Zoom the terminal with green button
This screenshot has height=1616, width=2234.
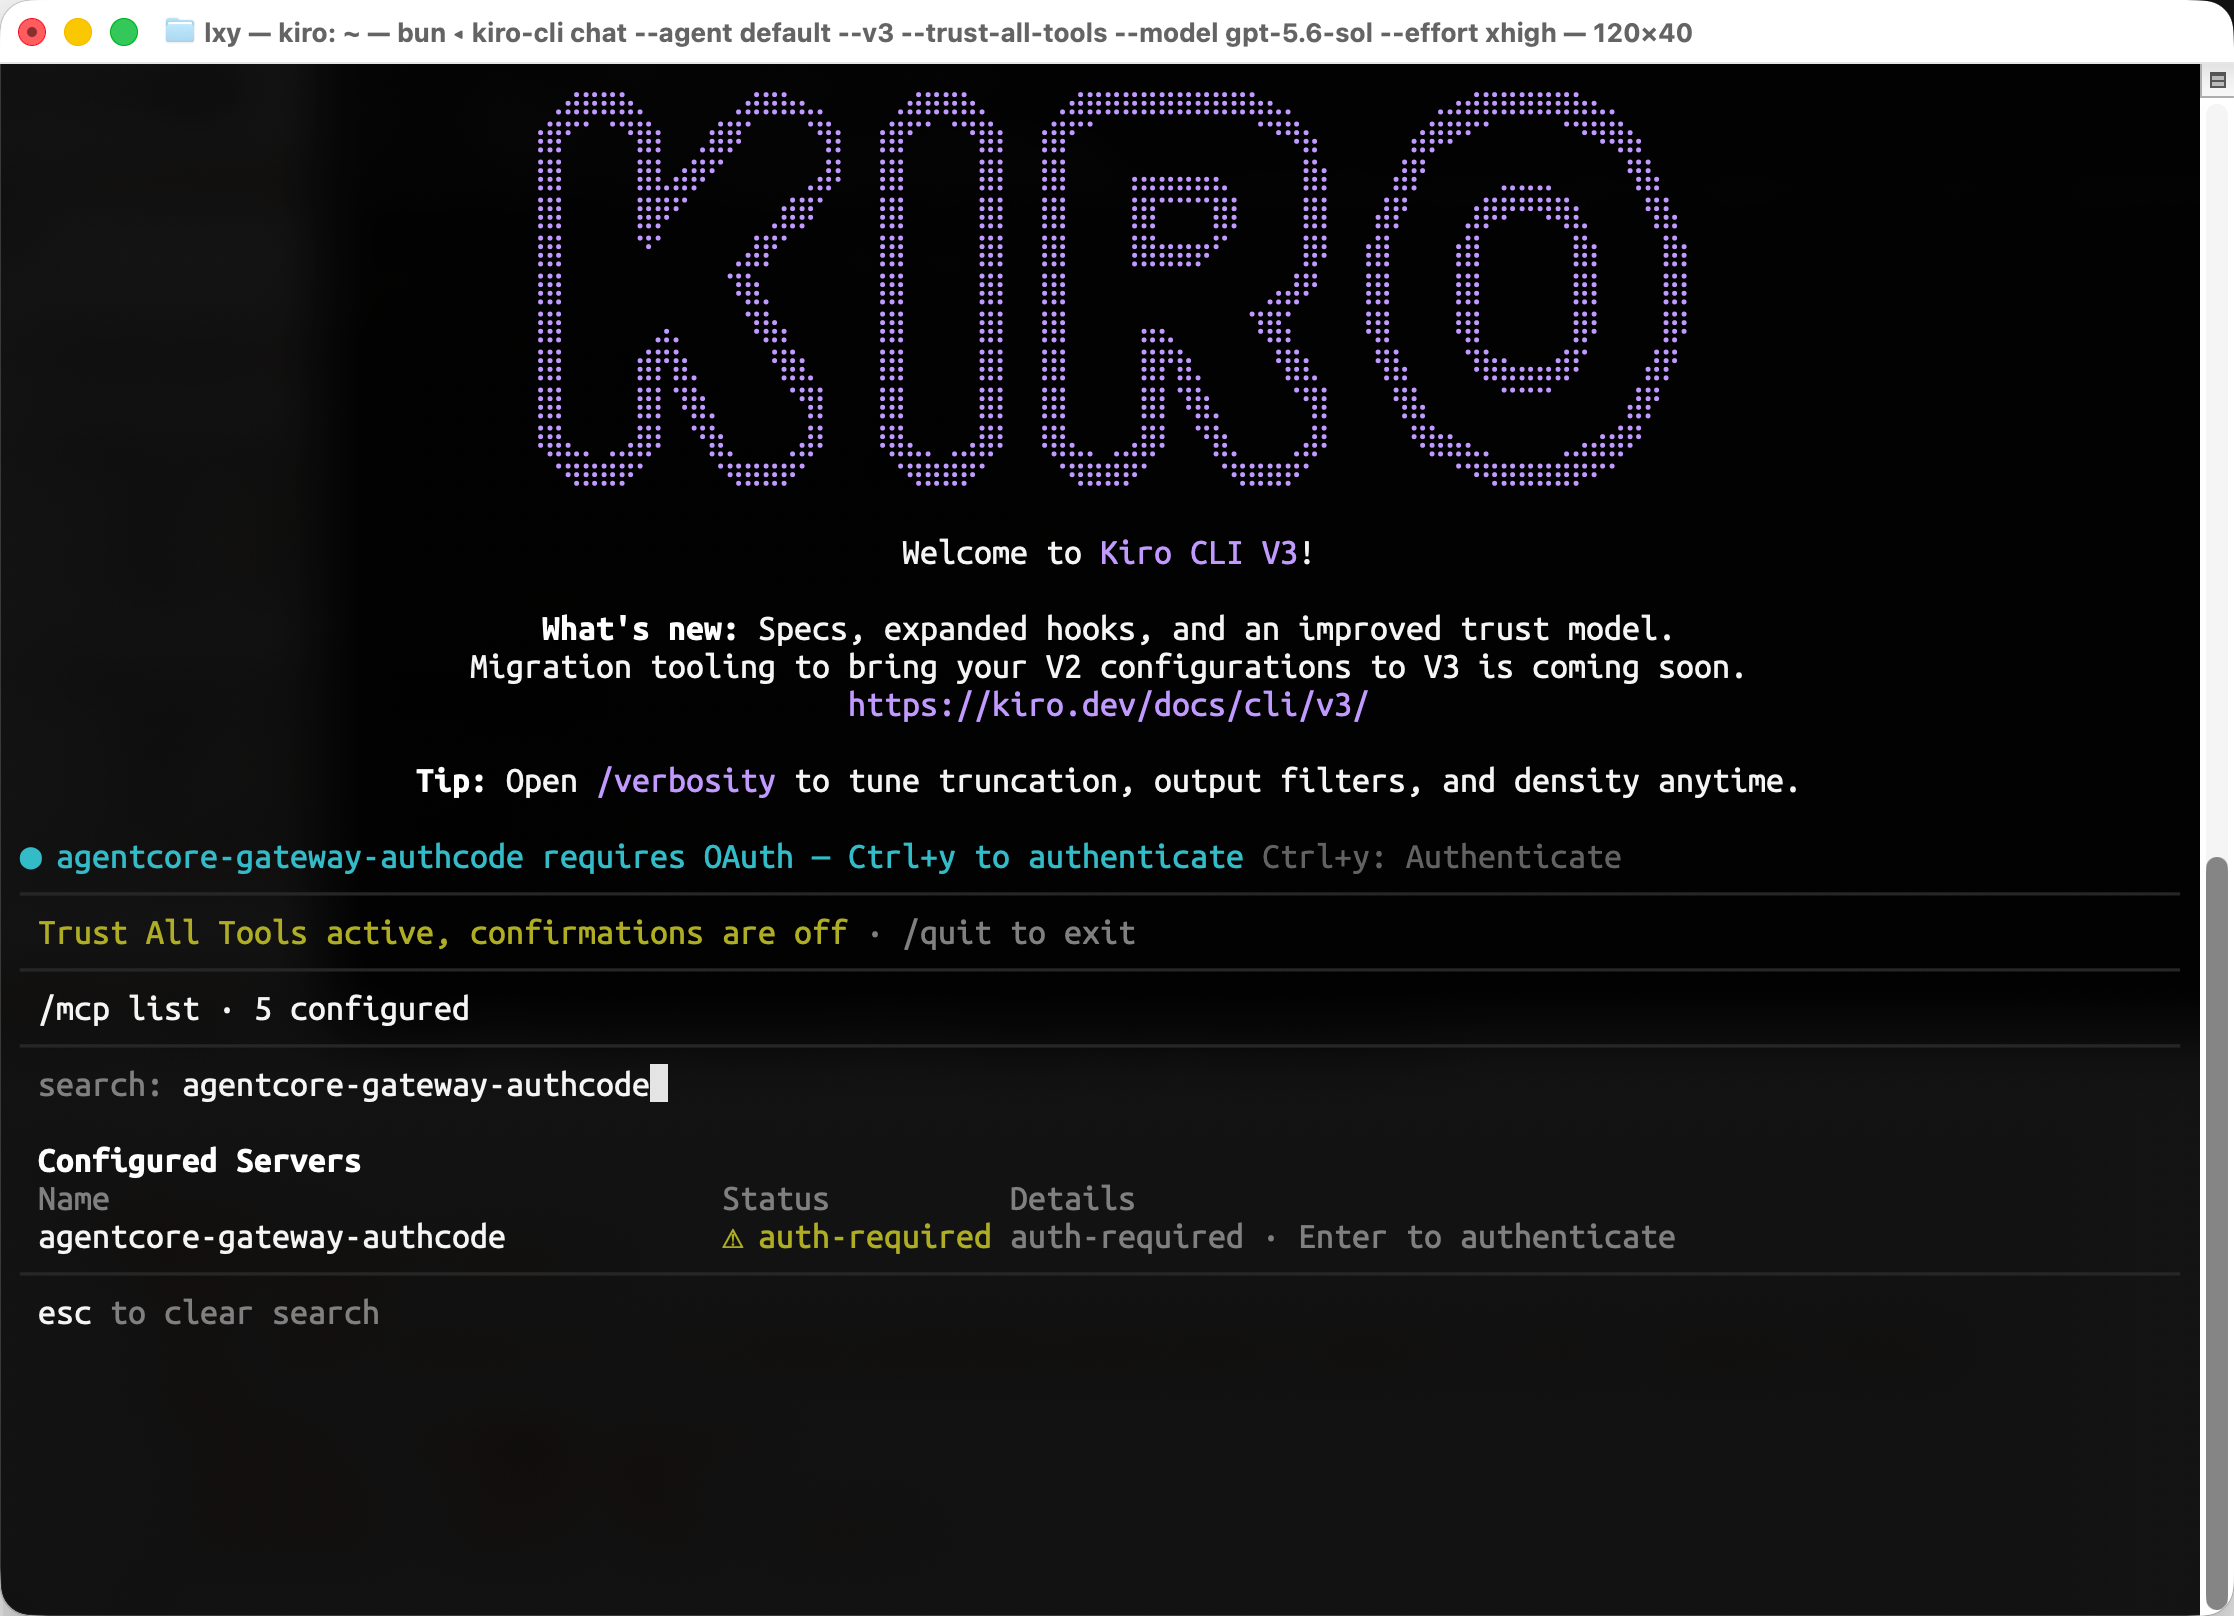(124, 33)
